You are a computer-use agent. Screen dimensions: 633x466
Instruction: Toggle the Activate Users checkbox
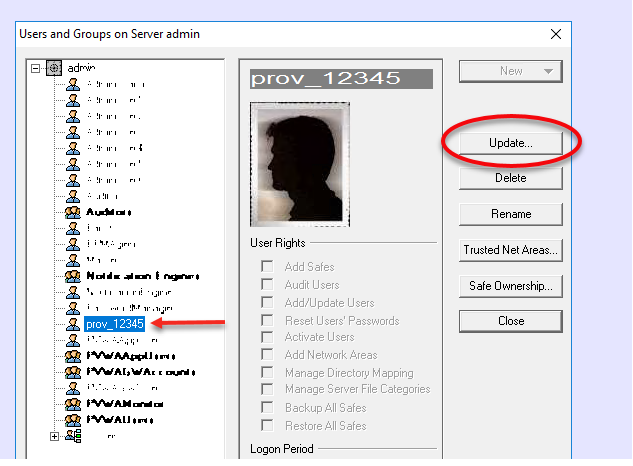coord(267,337)
